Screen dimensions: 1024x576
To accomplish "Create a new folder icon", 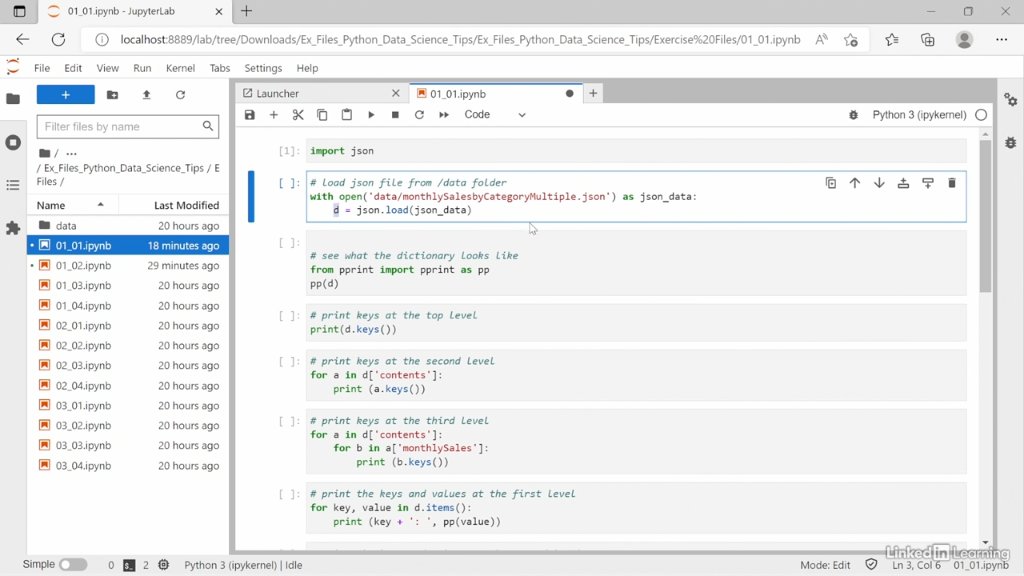I will click(x=112, y=95).
